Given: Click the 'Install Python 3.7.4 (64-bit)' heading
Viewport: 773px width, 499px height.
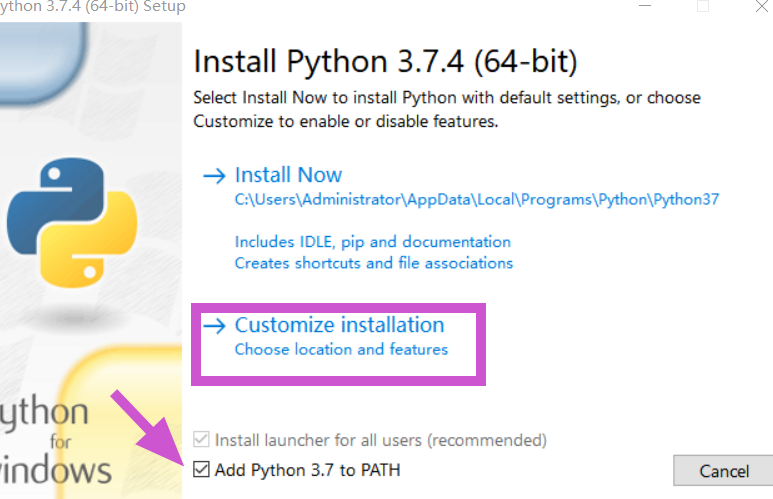Looking at the screenshot, I should 385,61.
